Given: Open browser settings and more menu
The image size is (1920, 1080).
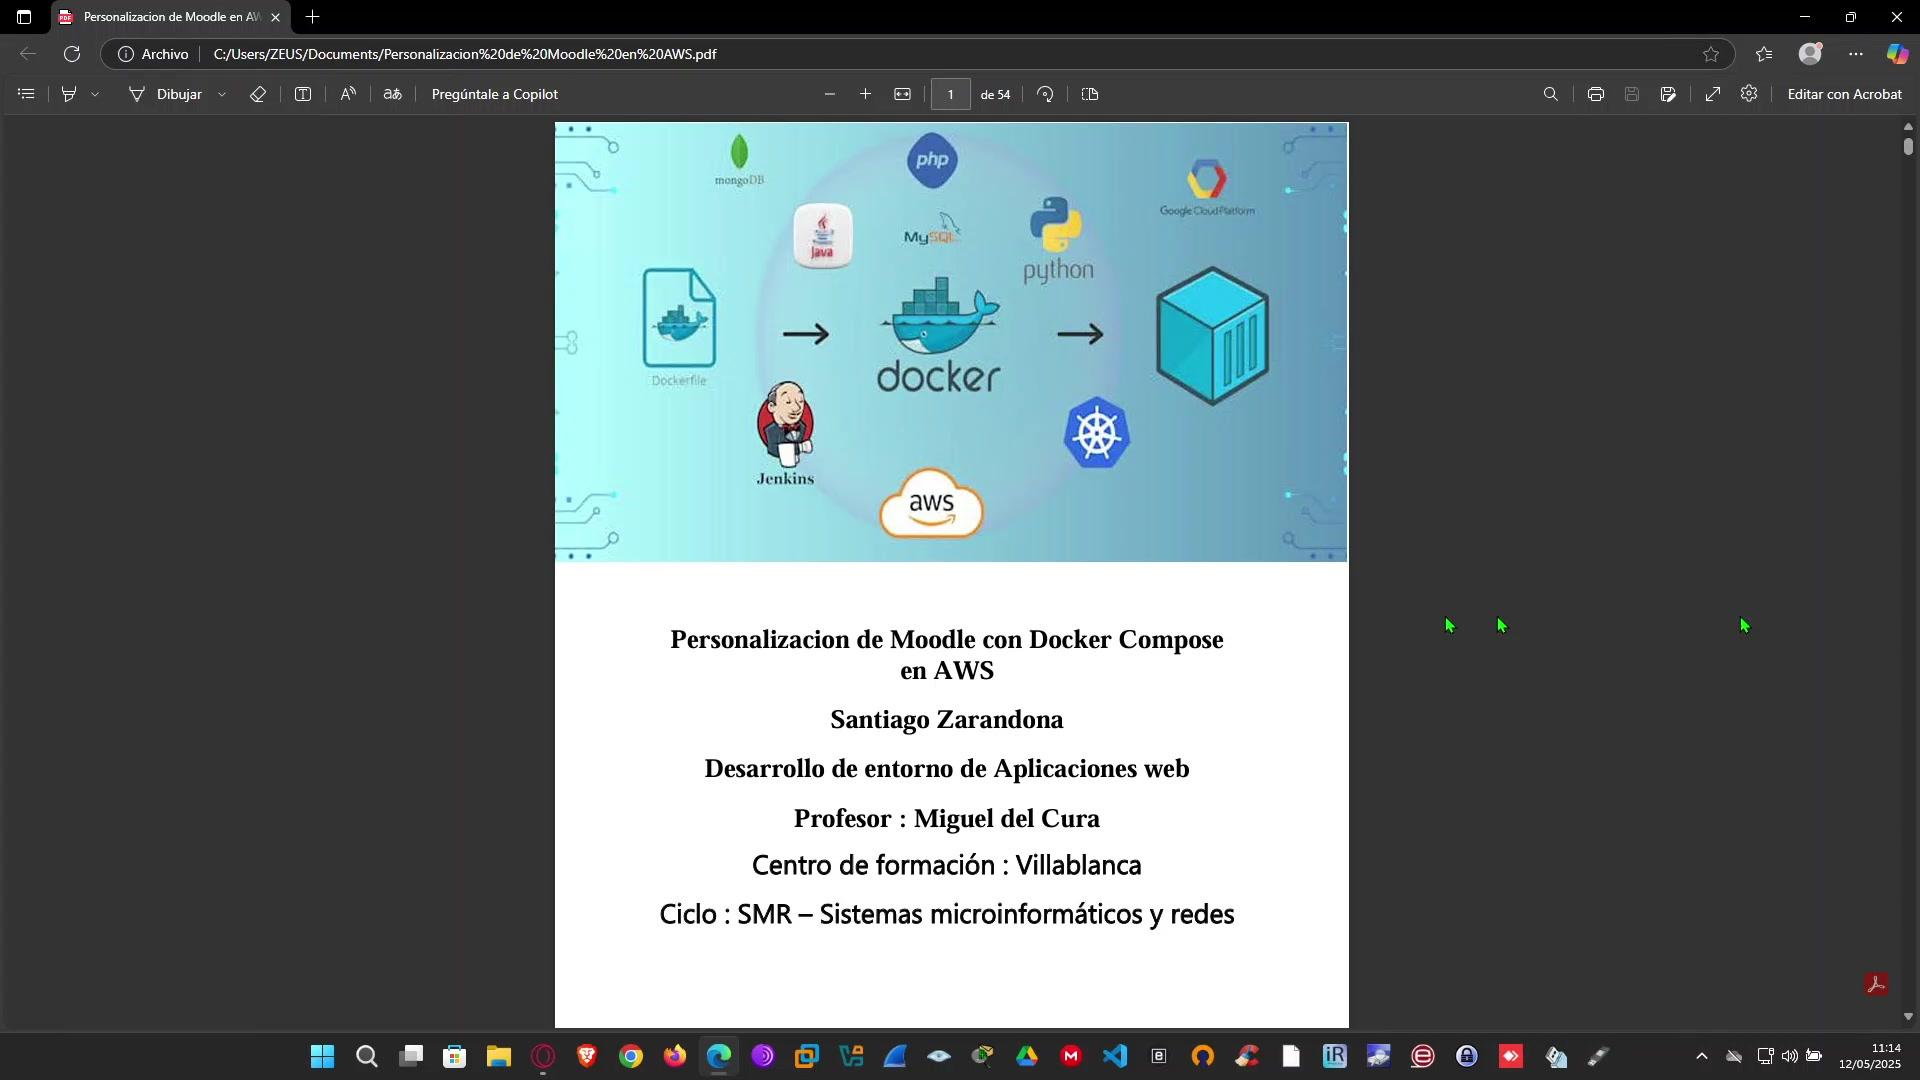Looking at the screenshot, I should click(1856, 54).
